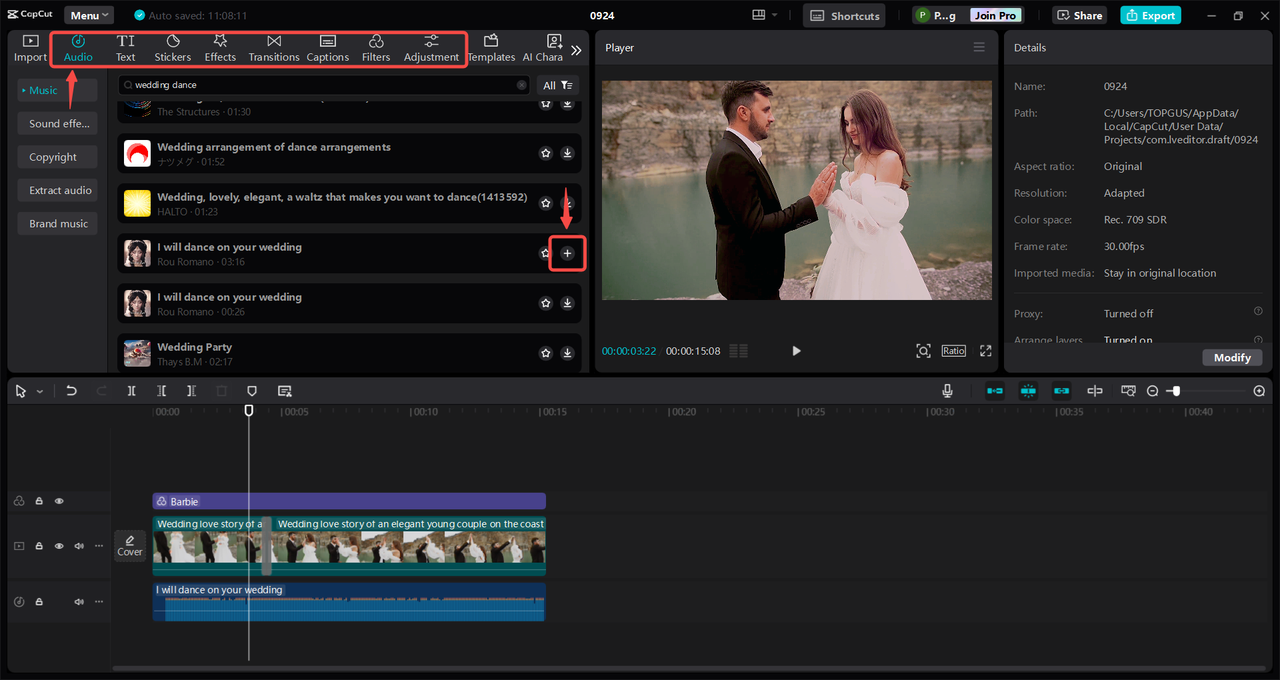Open the Filters tab
Image resolution: width=1280 pixels, height=680 pixels.
coord(376,48)
